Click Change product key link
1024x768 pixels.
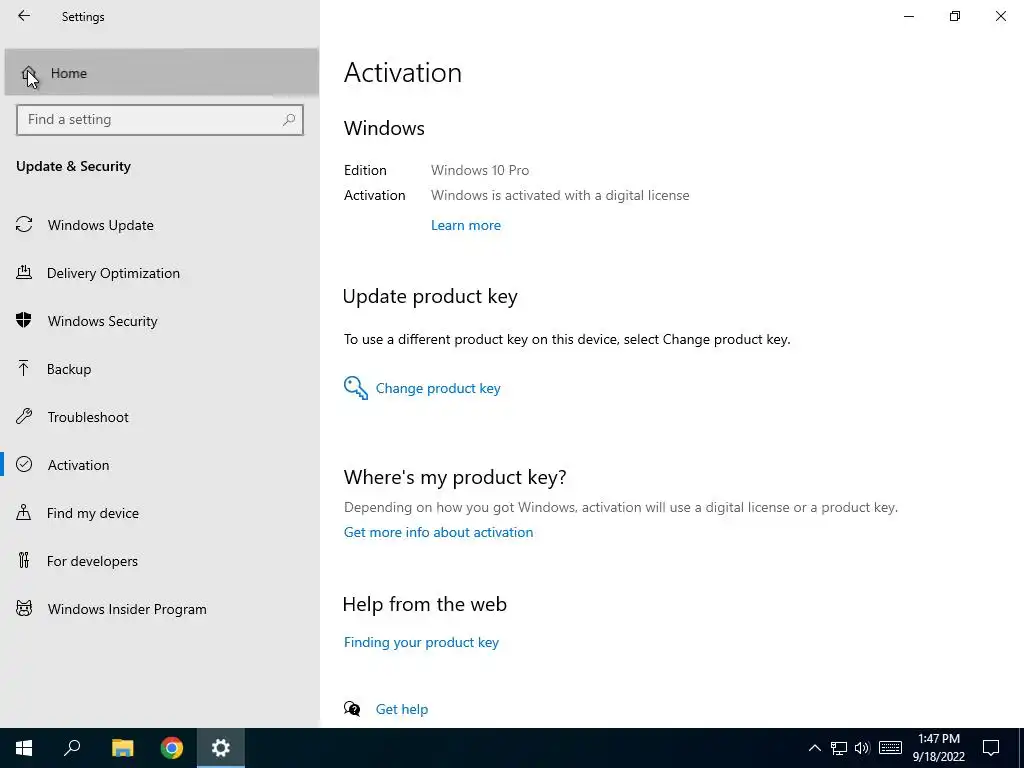tap(438, 388)
